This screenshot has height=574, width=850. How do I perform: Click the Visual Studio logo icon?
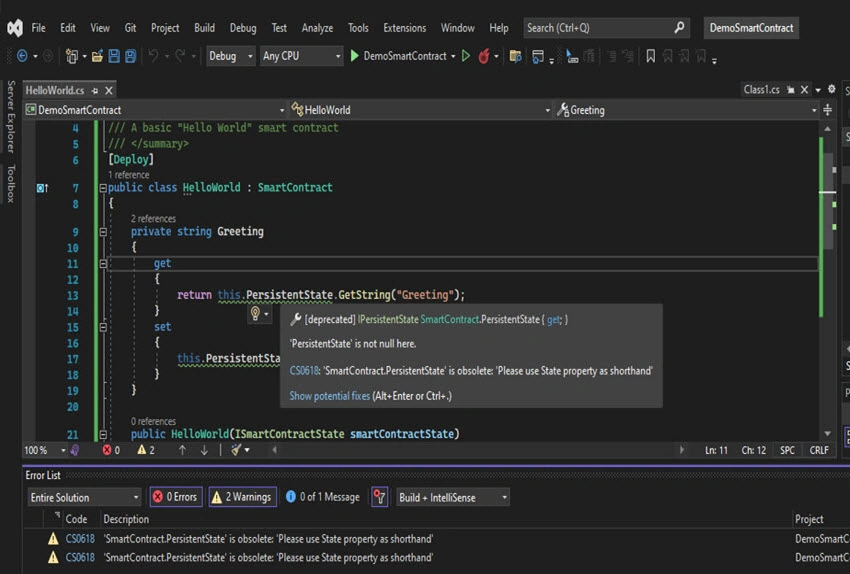(x=15, y=28)
